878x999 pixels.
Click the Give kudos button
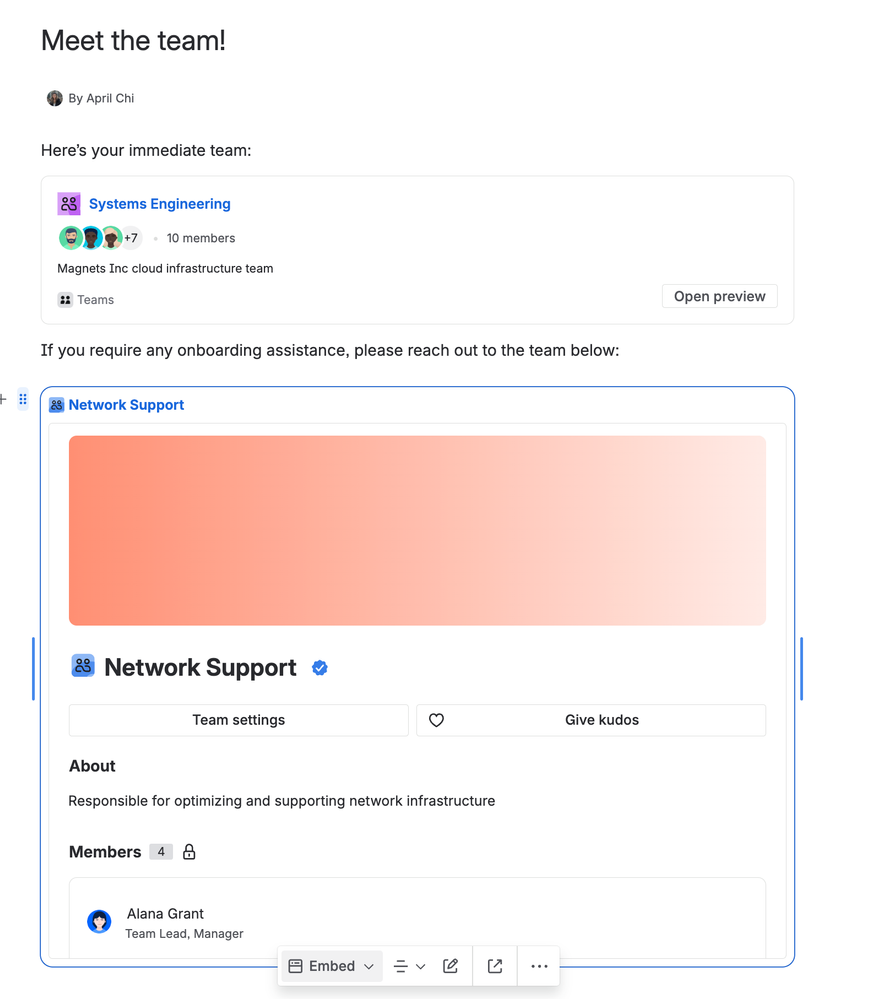(591, 720)
